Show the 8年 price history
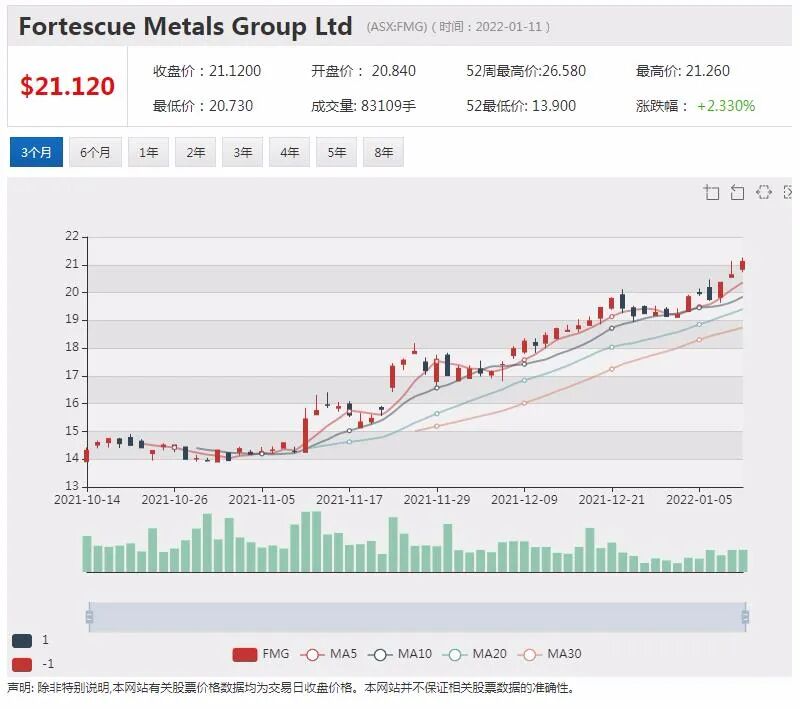This screenshot has width=800, height=709. (x=383, y=152)
